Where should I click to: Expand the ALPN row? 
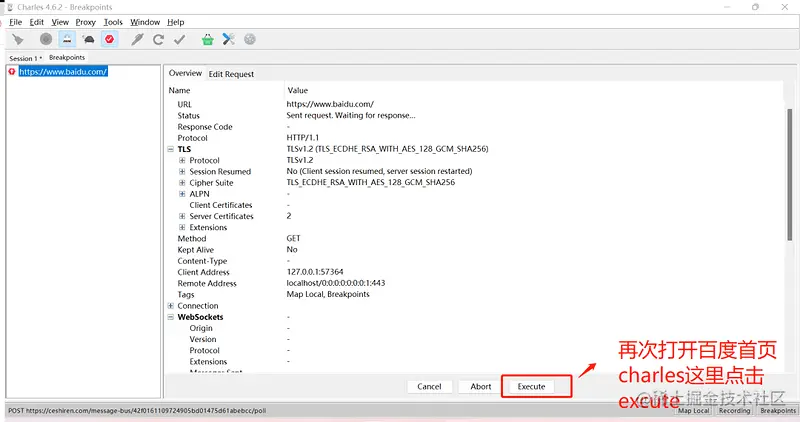pyautogui.click(x=182, y=194)
